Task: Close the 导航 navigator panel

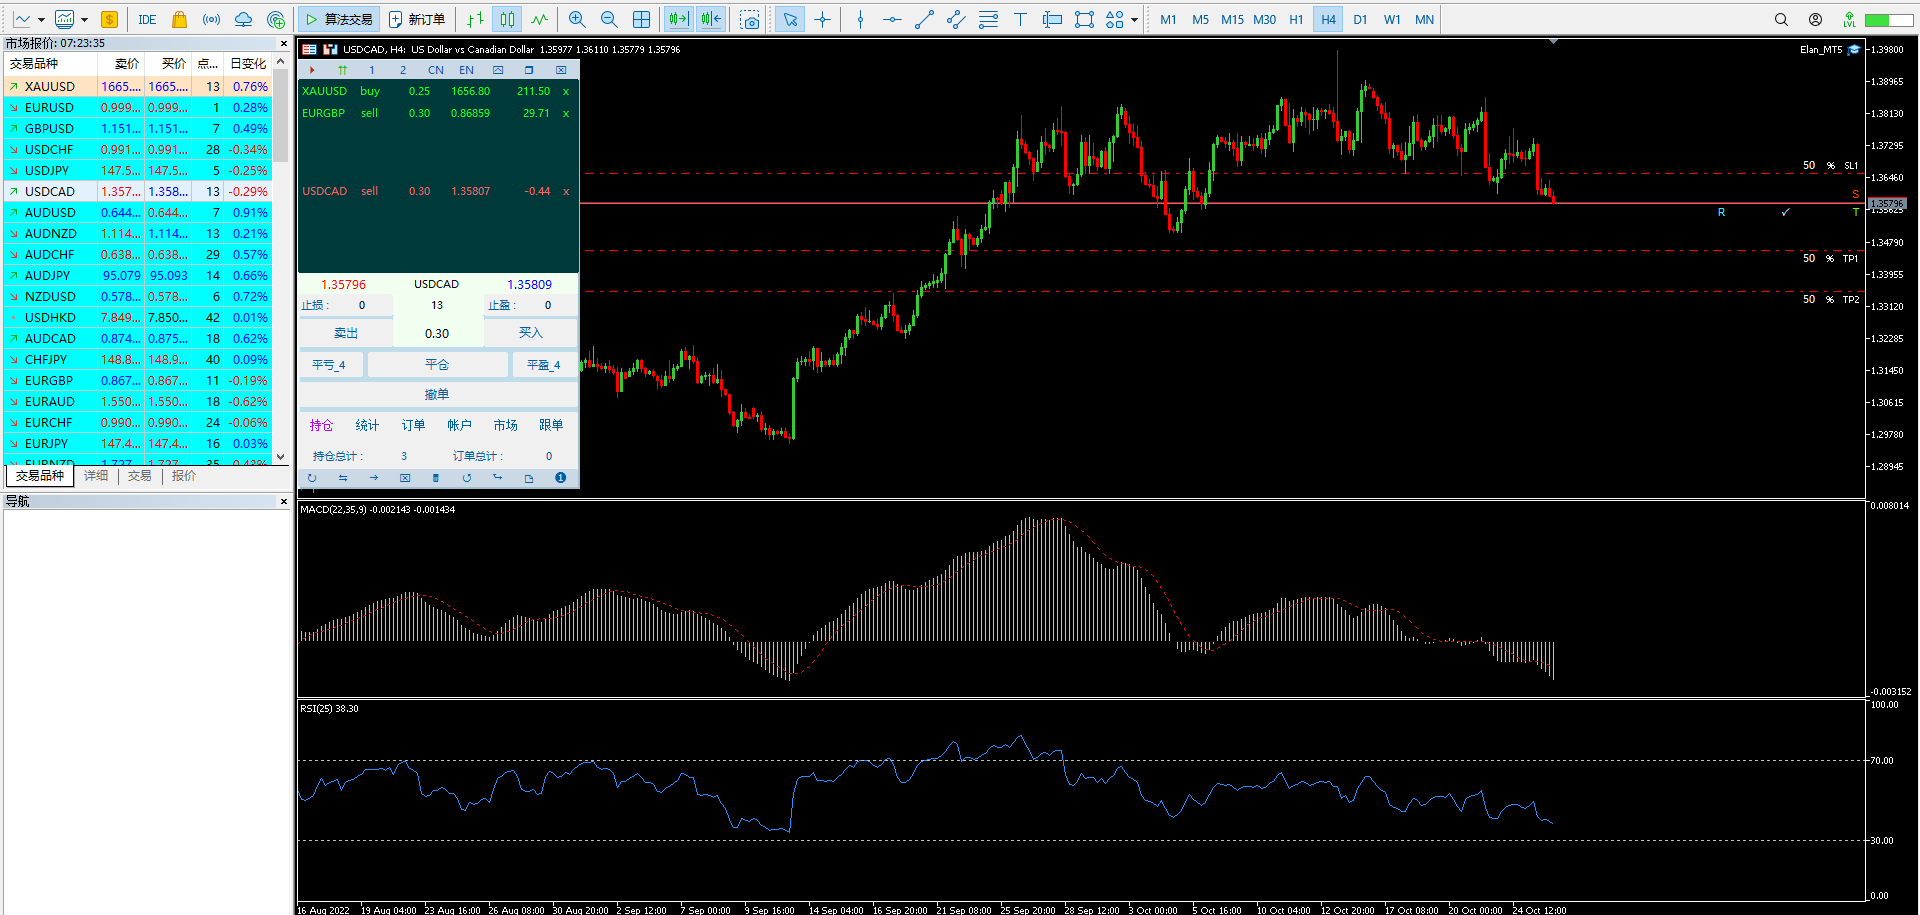Action: click(x=284, y=501)
